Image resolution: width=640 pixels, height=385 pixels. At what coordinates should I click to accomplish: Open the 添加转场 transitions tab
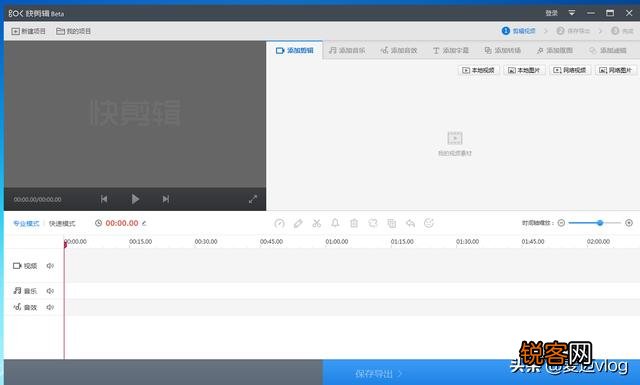click(x=502, y=51)
